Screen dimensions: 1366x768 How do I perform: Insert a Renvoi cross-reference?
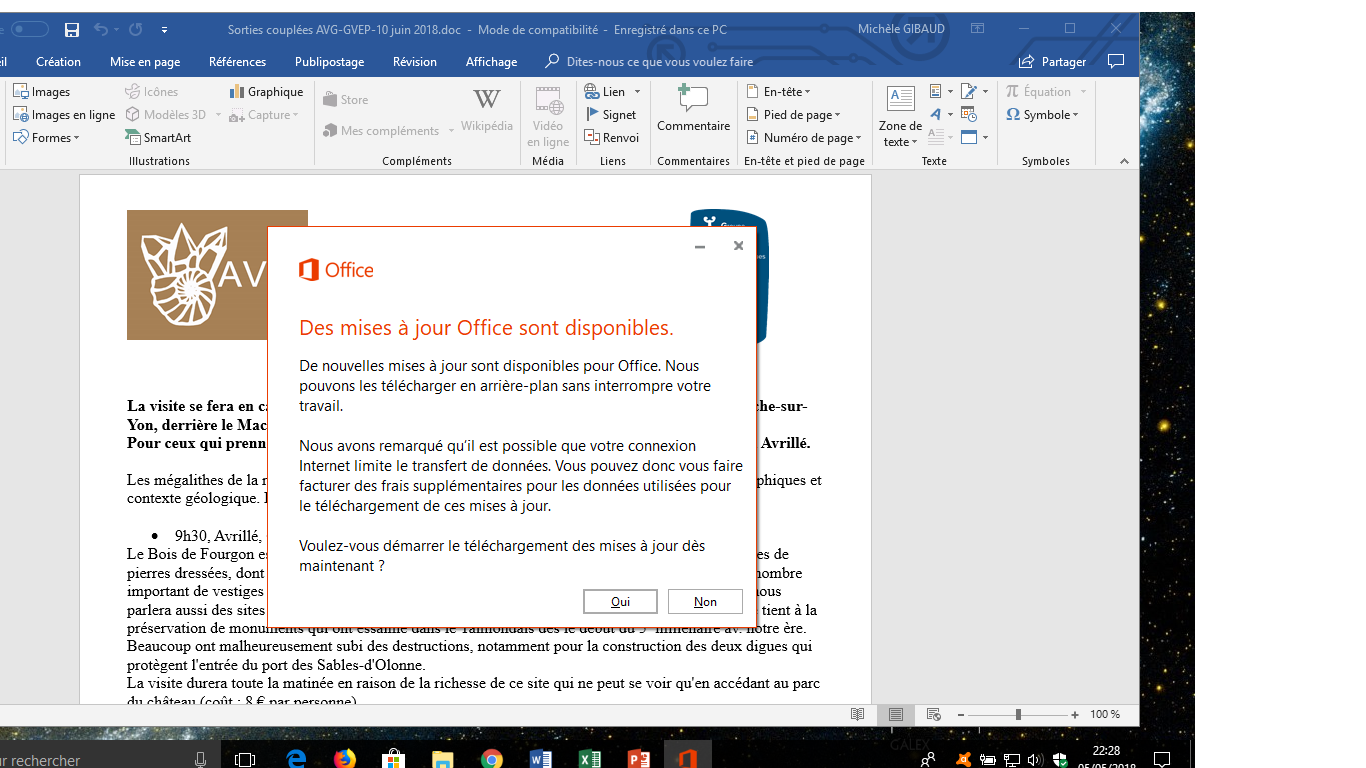(611, 138)
